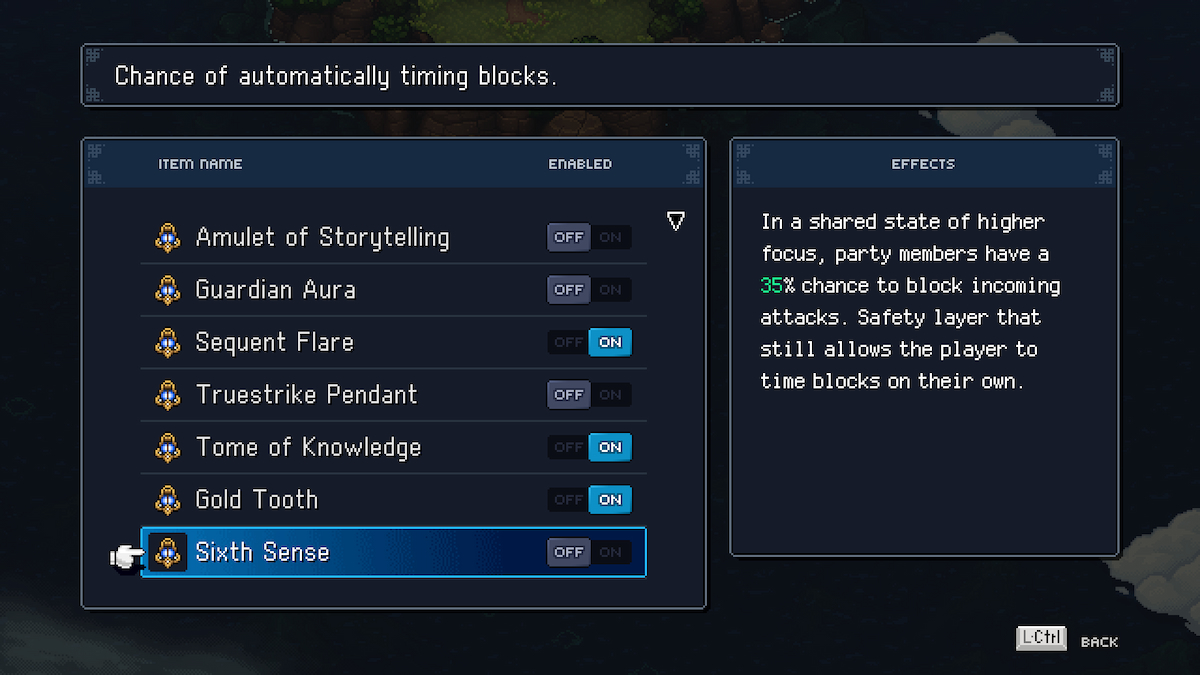Click the Sequent Flare relic icon
This screenshot has height=675, width=1200.
tap(168, 342)
